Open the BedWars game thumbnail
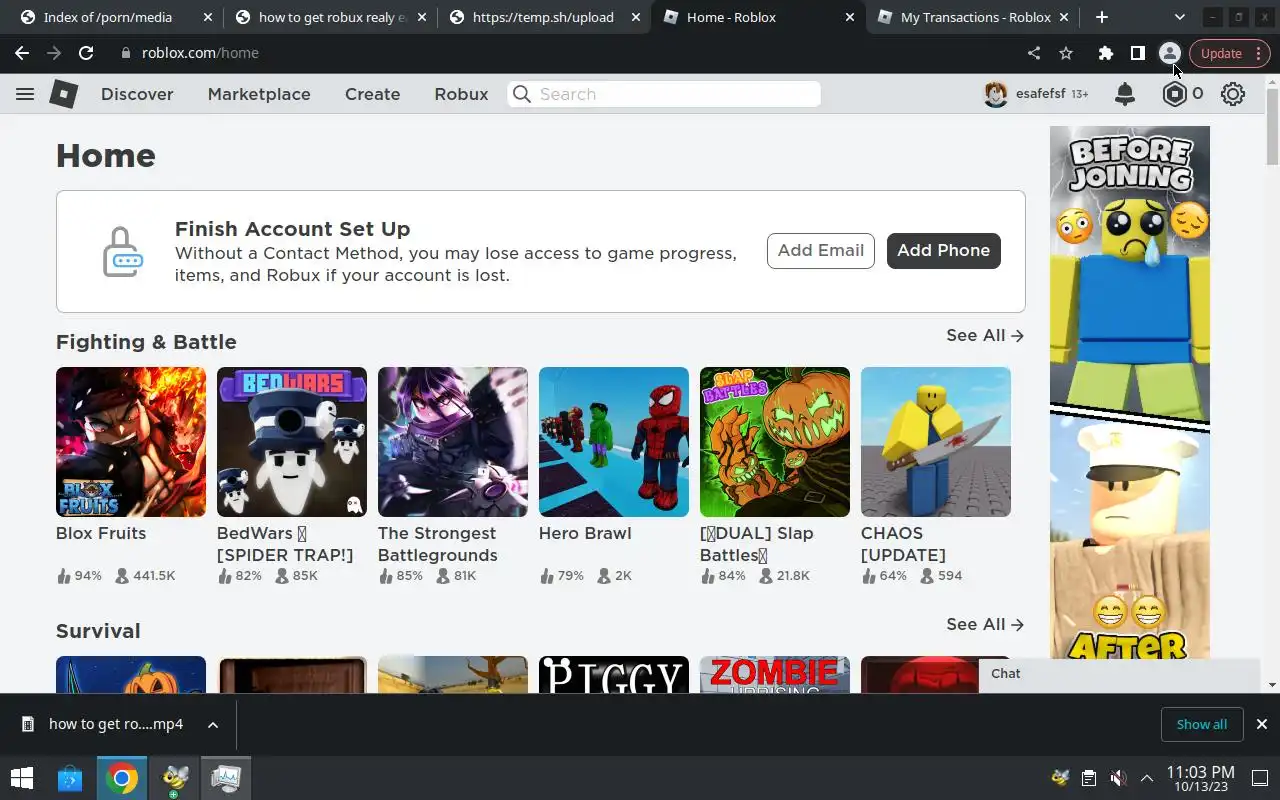This screenshot has width=1280, height=800. pos(292,442)
